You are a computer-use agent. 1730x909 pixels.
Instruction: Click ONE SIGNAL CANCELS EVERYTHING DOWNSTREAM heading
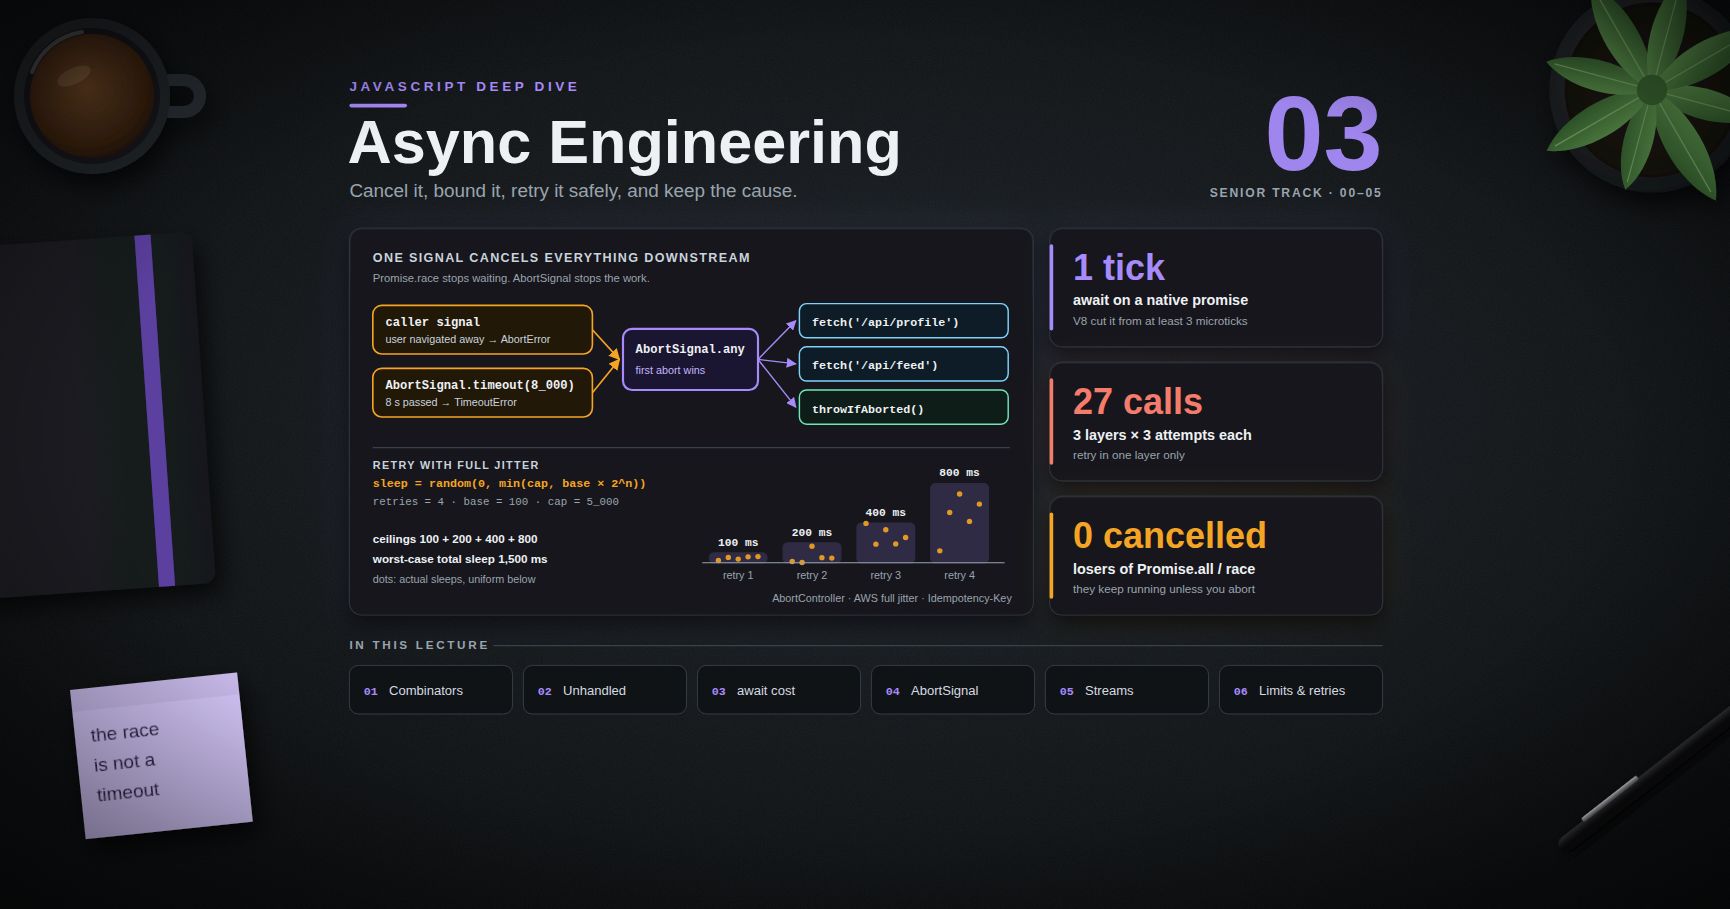pos(561,257)
